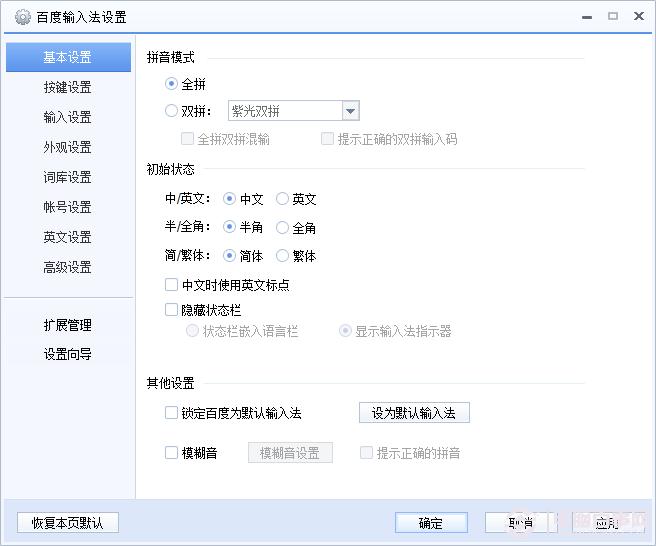Click the gear icon in title bar
The width and height of the screenshot is (656, 546).
pyautogui.click(x=23, y=17)
